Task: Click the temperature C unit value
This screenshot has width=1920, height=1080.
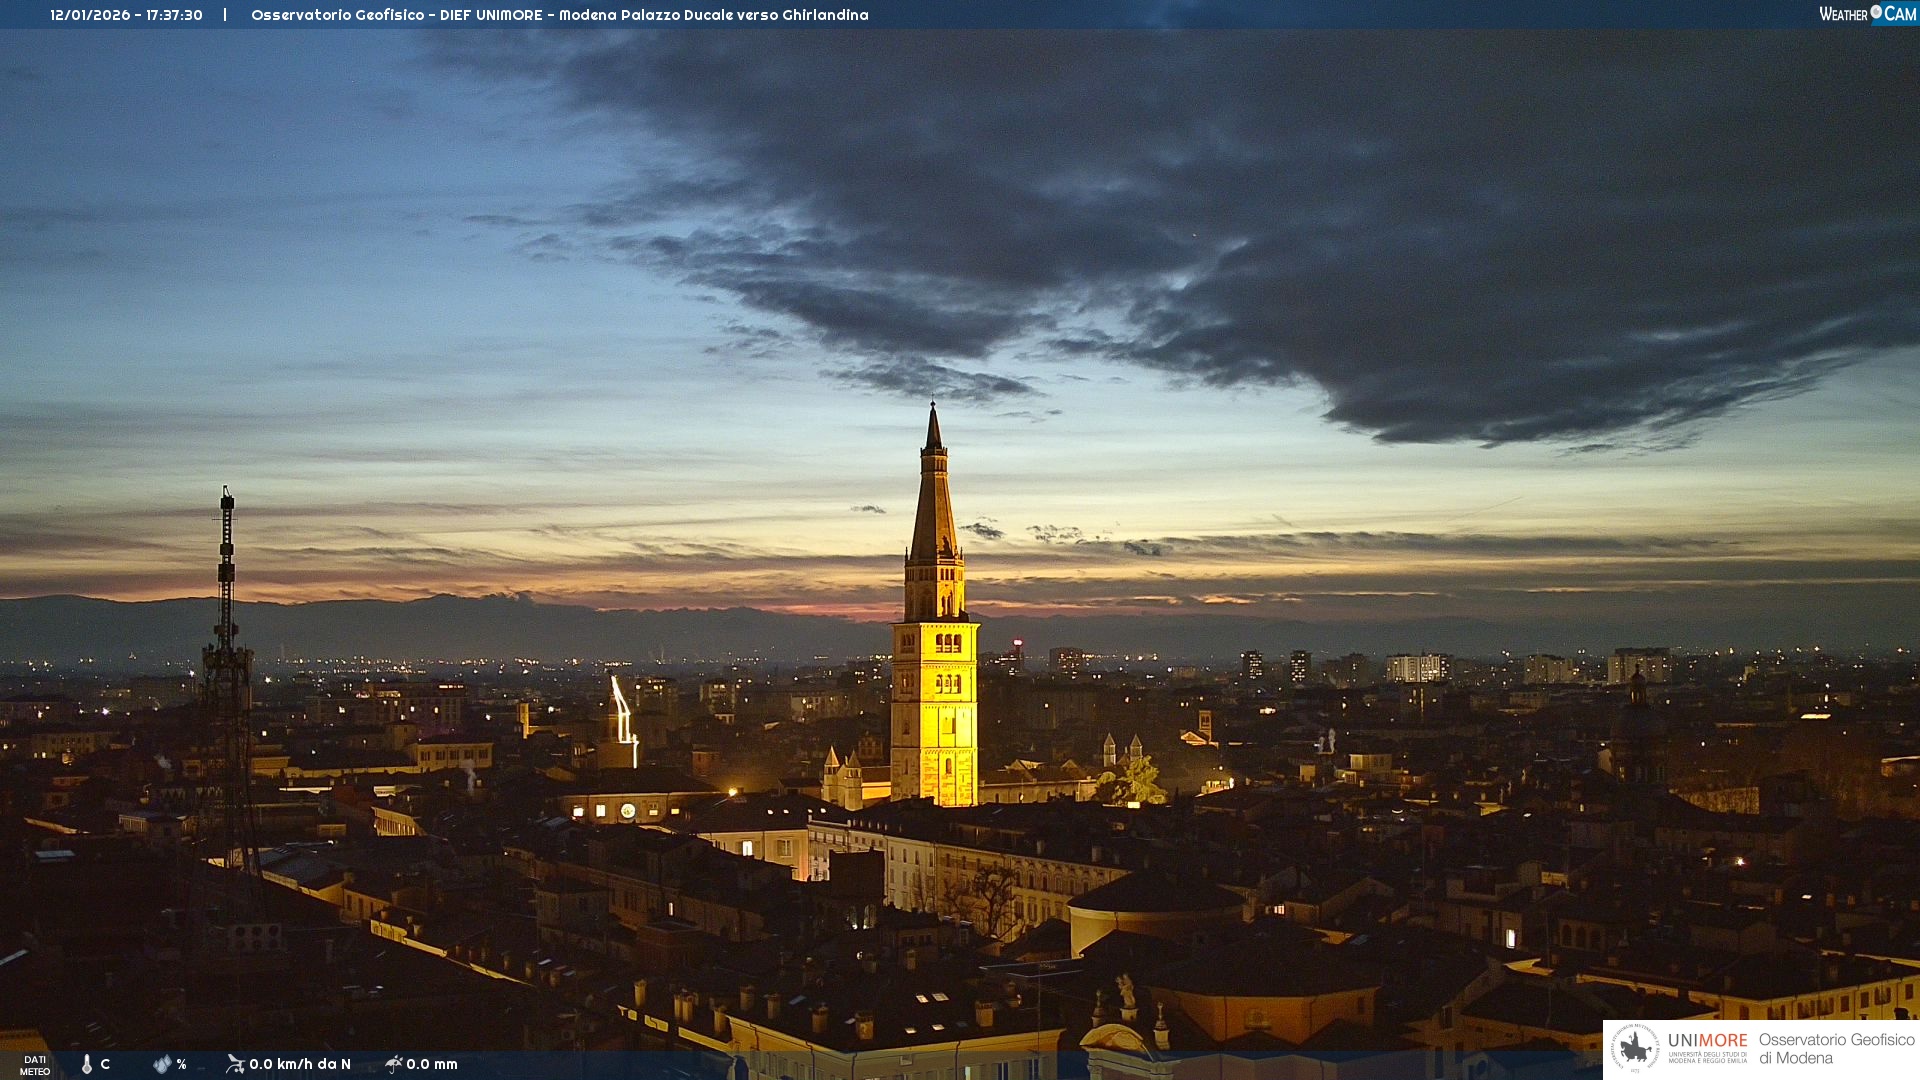Action: pos(105,1064)
